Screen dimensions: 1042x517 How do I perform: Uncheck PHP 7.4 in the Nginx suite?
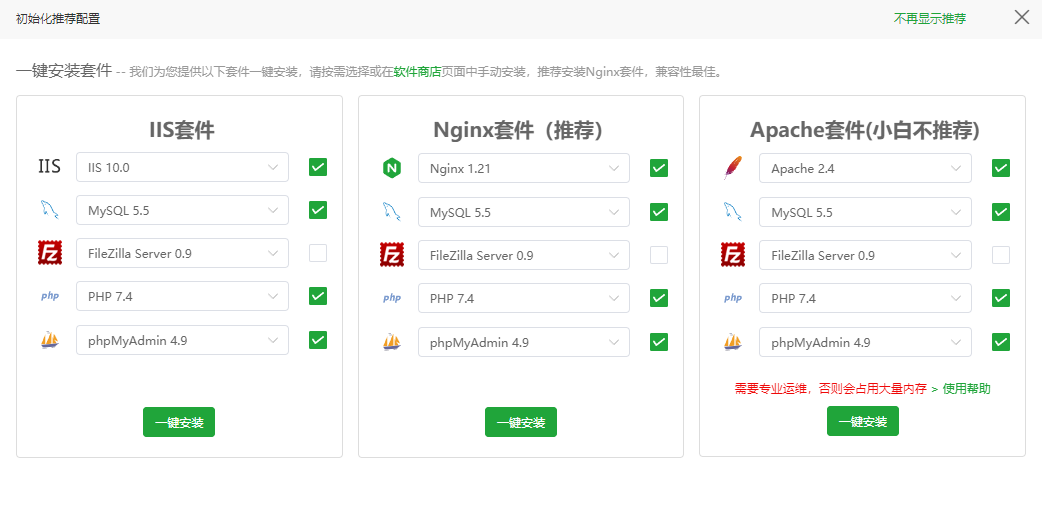[659, 298]
